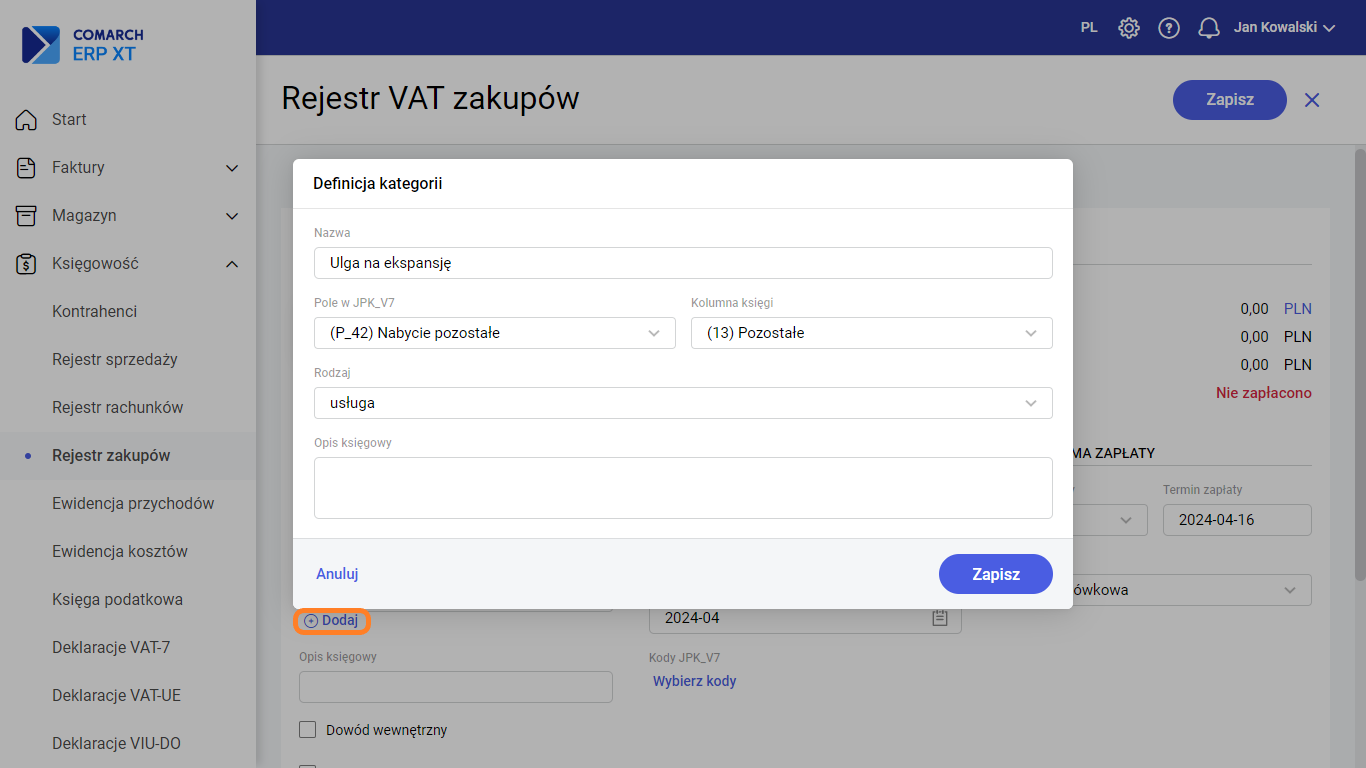This screenshot has height=768, width=1366.
Task: Open the Pole w JPK_V7 dropdown
Action: tap(494, 333)
